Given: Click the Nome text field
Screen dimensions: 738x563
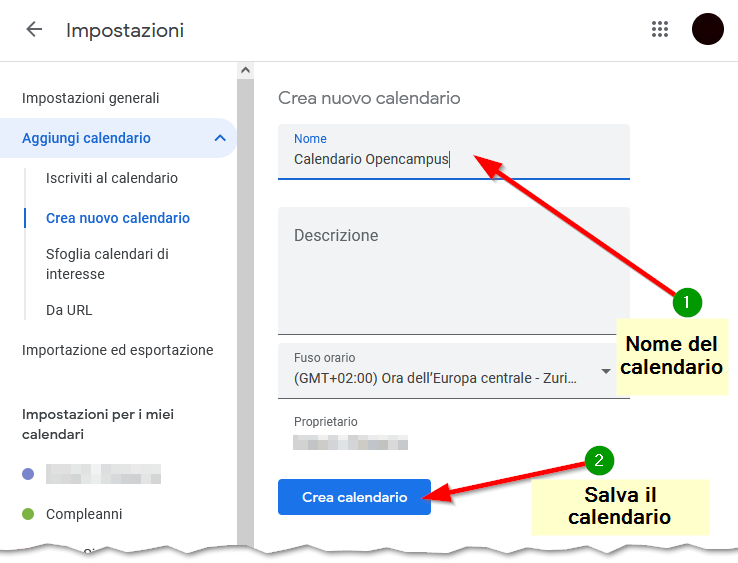Looking at the screenshot, I should click(453, 159).
